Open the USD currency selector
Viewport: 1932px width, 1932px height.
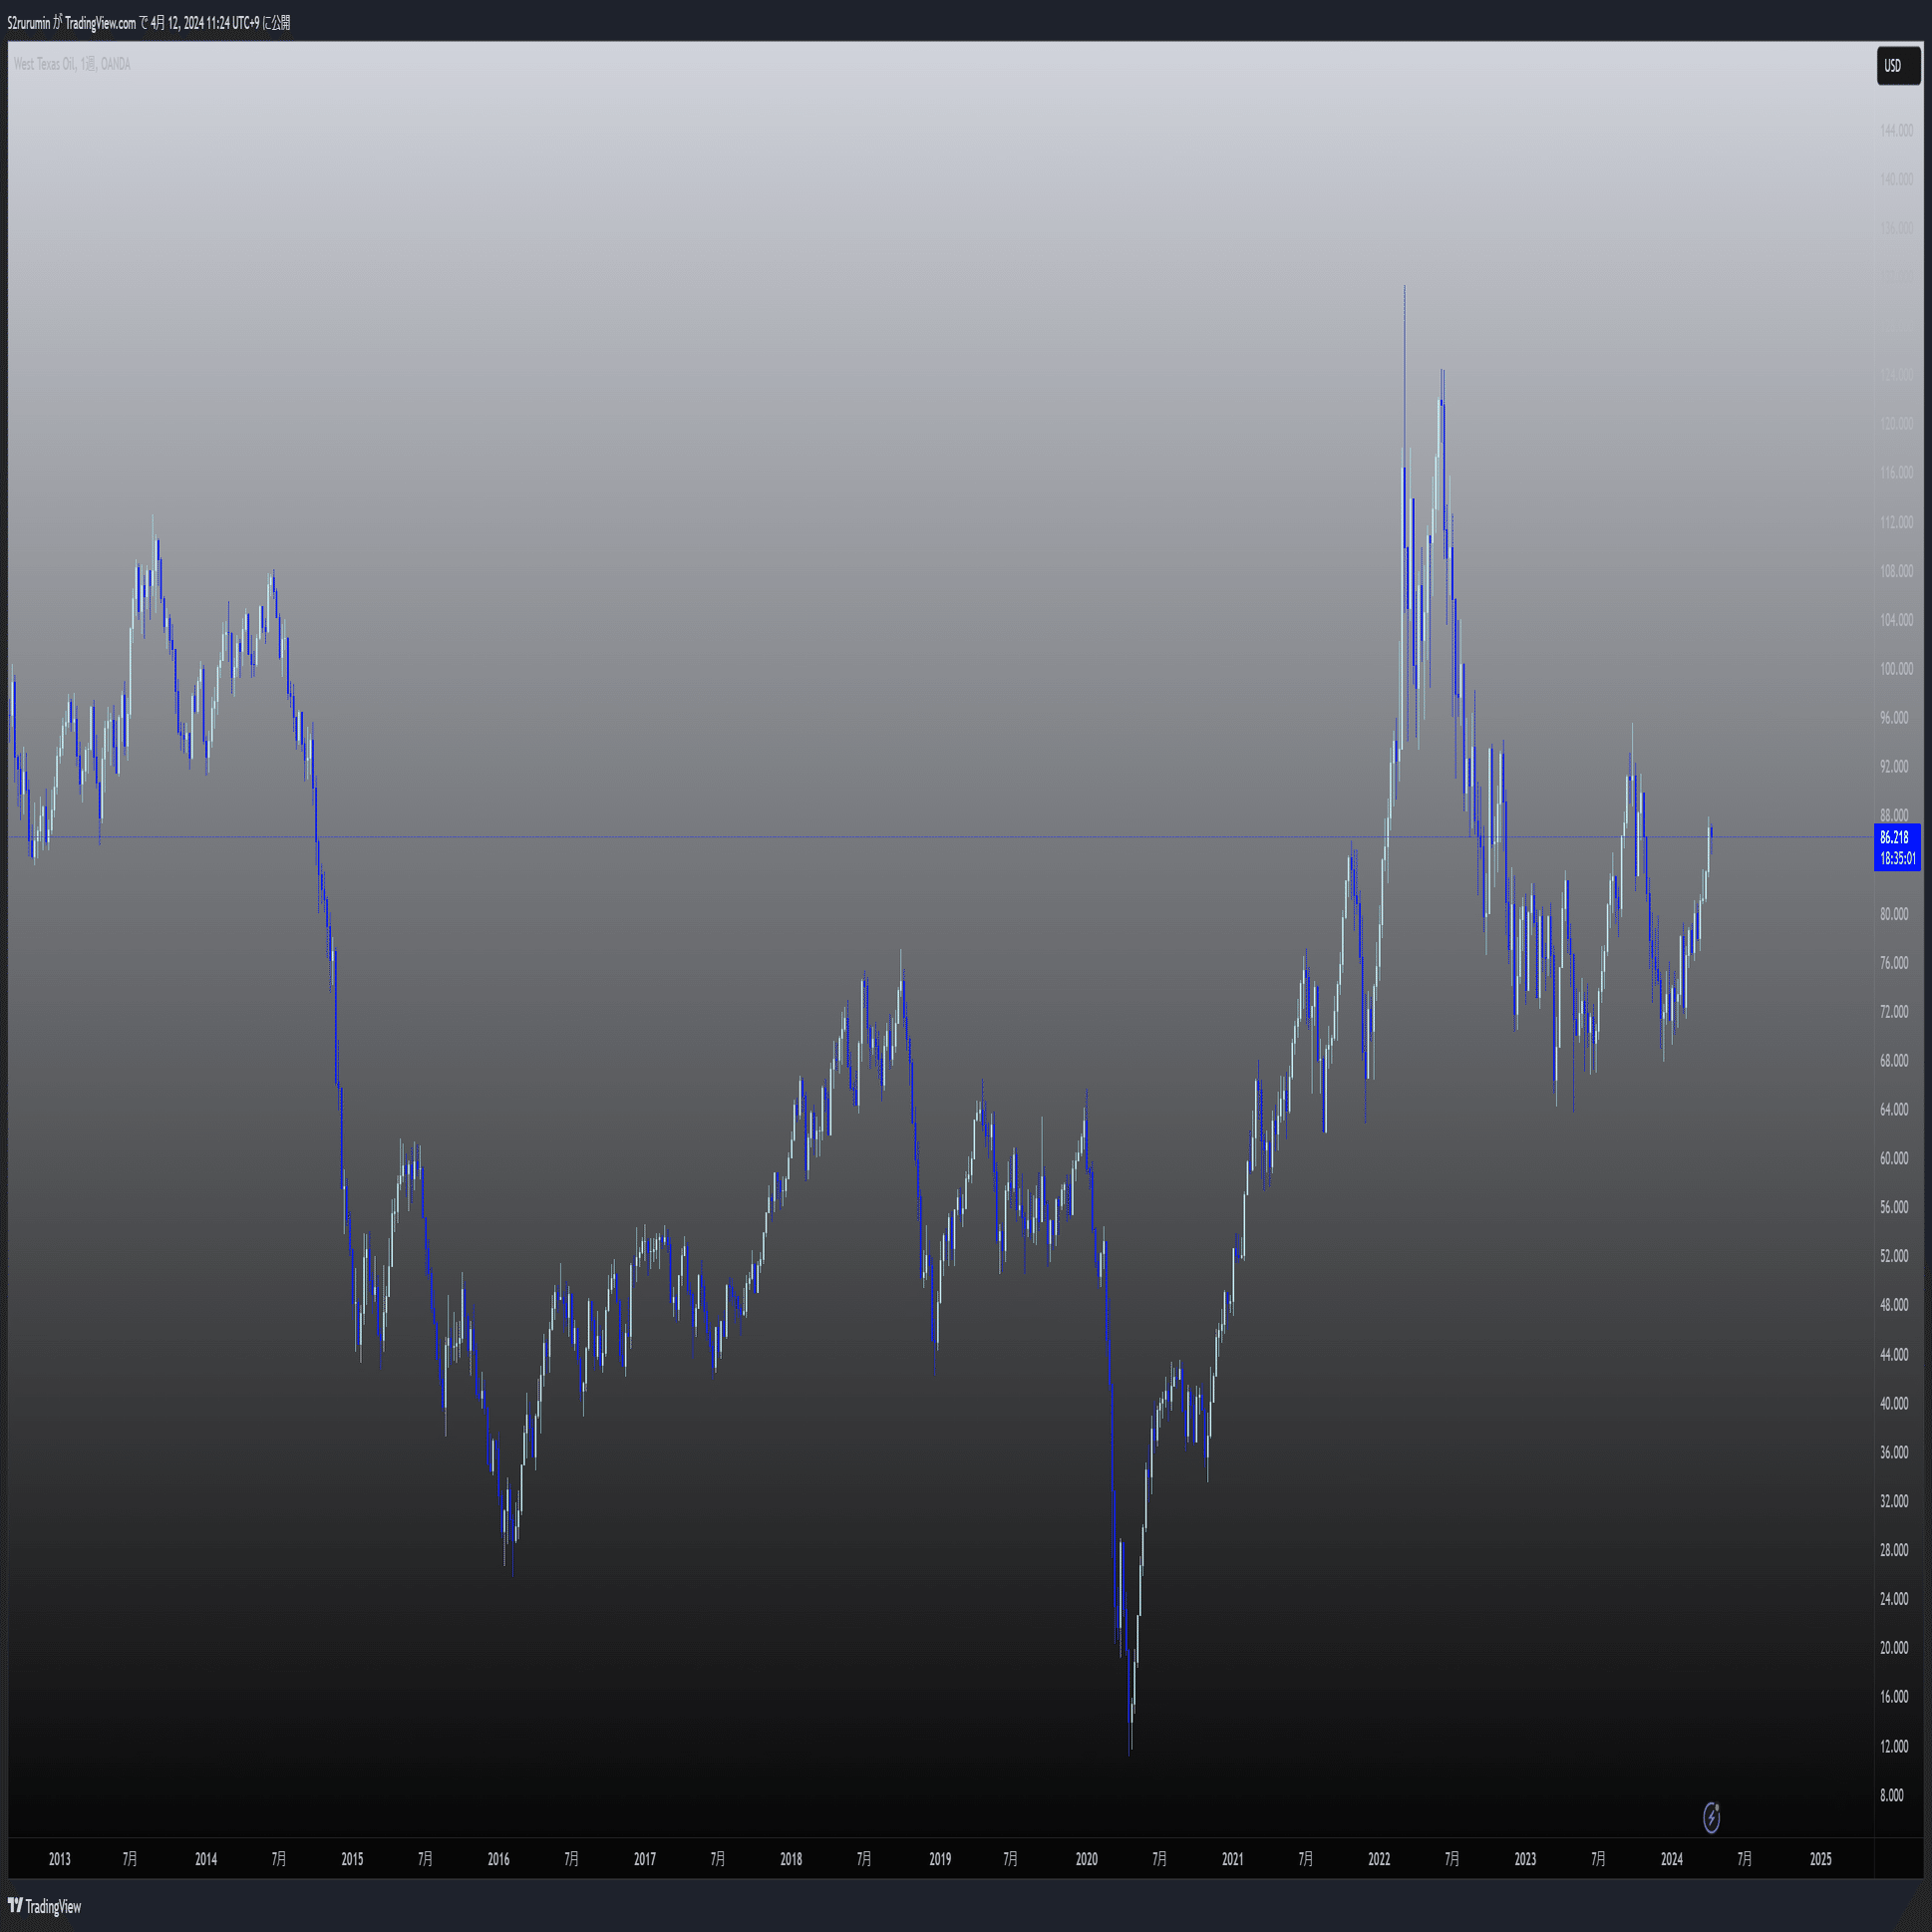[1897, 66]
